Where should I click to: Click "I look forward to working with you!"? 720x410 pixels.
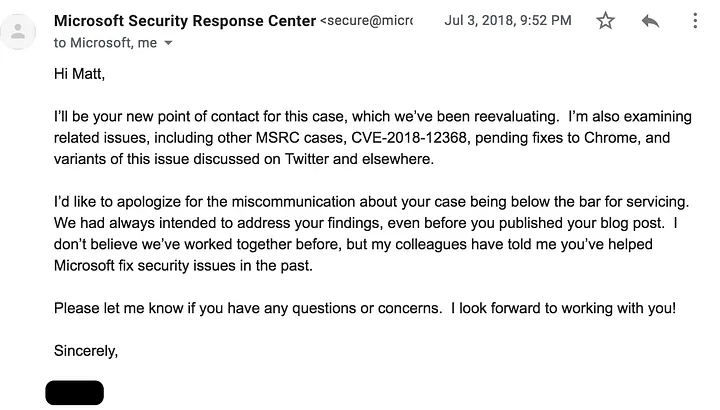tap(564, 307)
